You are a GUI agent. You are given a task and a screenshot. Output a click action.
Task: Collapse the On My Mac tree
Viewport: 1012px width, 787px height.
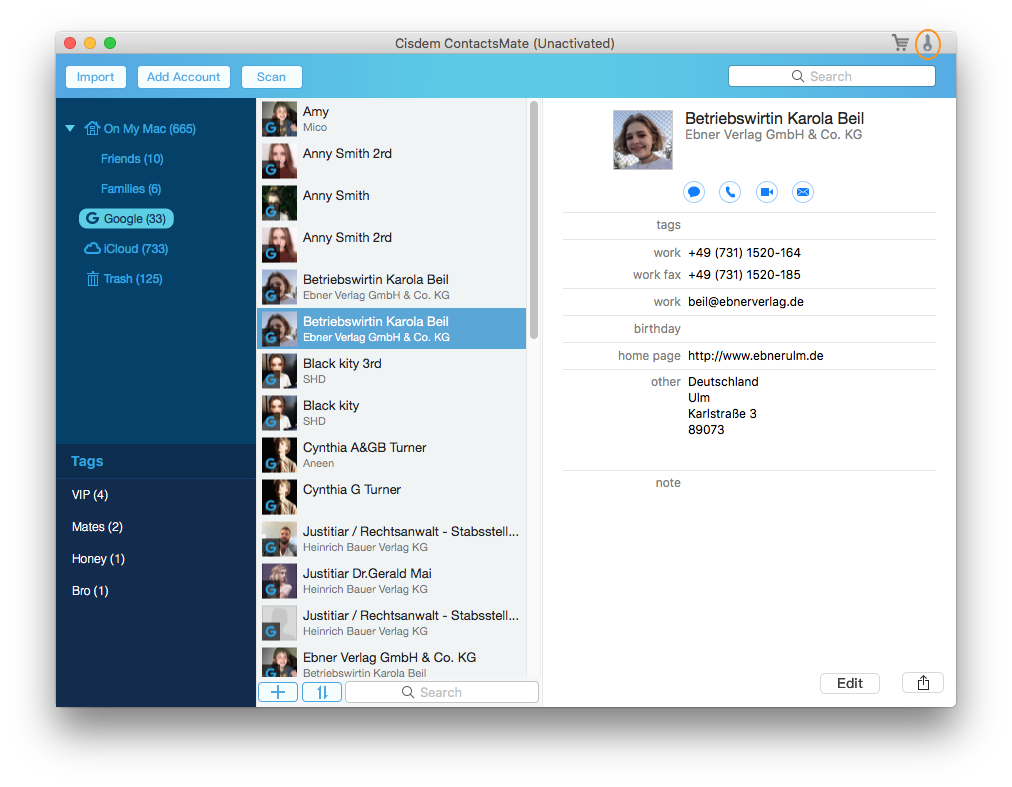[70, 128]
